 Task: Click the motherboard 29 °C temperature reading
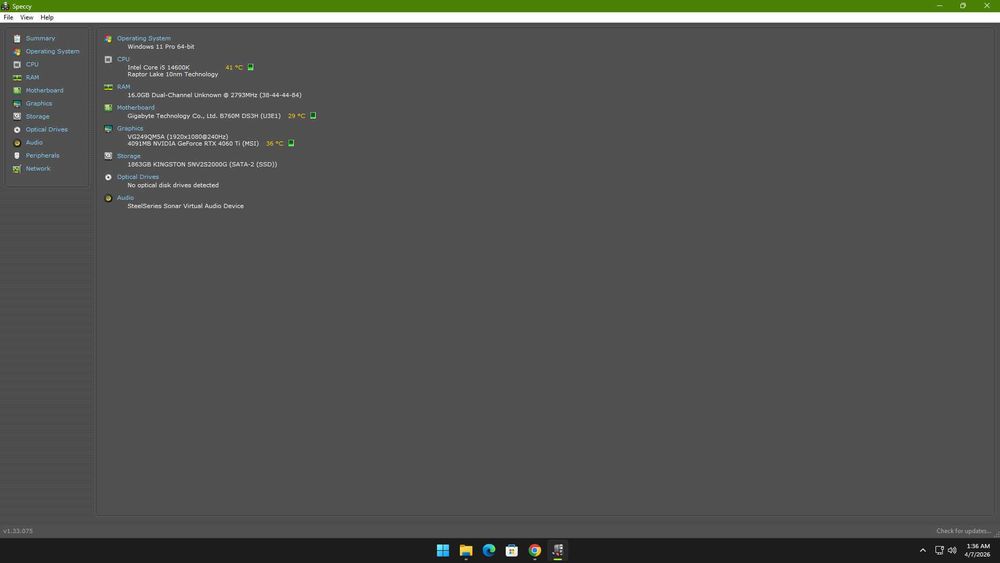[296, 116]
